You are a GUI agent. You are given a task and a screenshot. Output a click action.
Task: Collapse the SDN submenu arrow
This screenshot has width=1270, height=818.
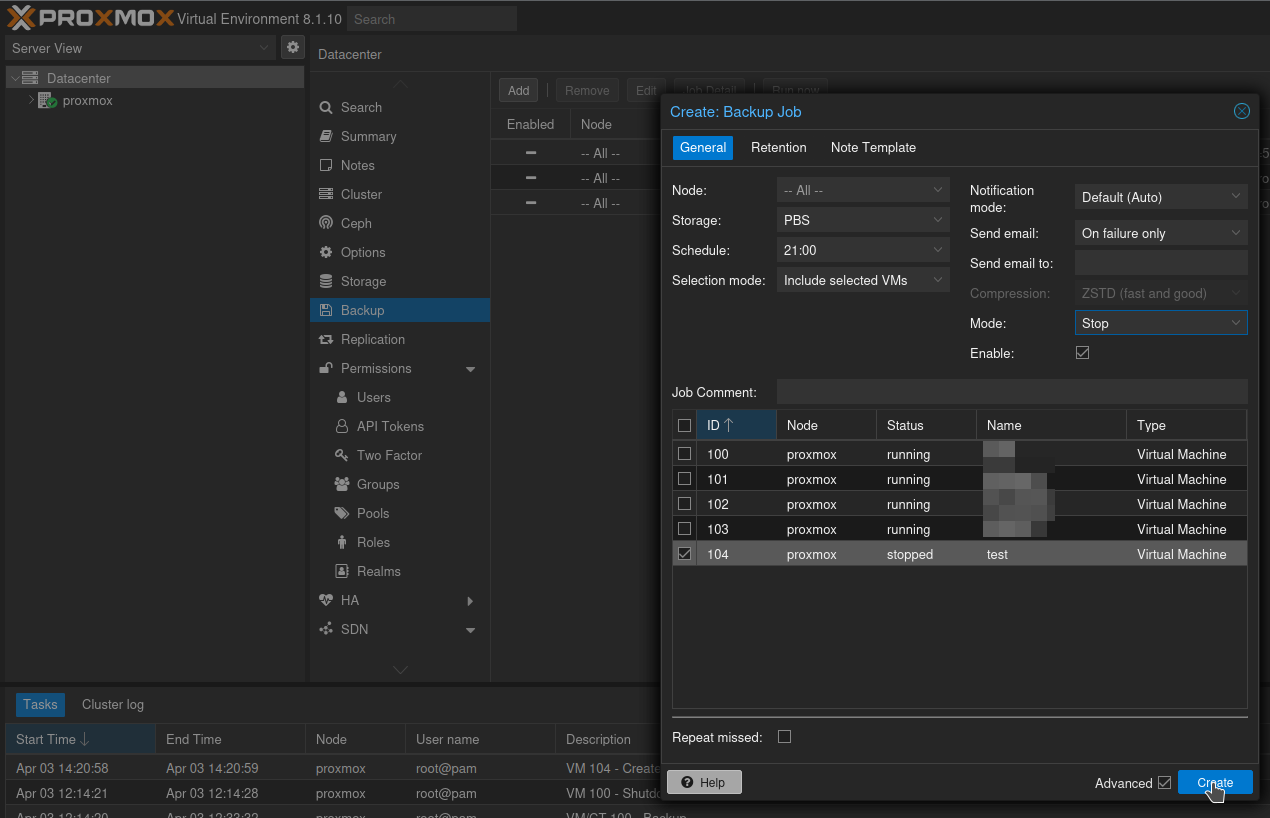pos(471,630)
